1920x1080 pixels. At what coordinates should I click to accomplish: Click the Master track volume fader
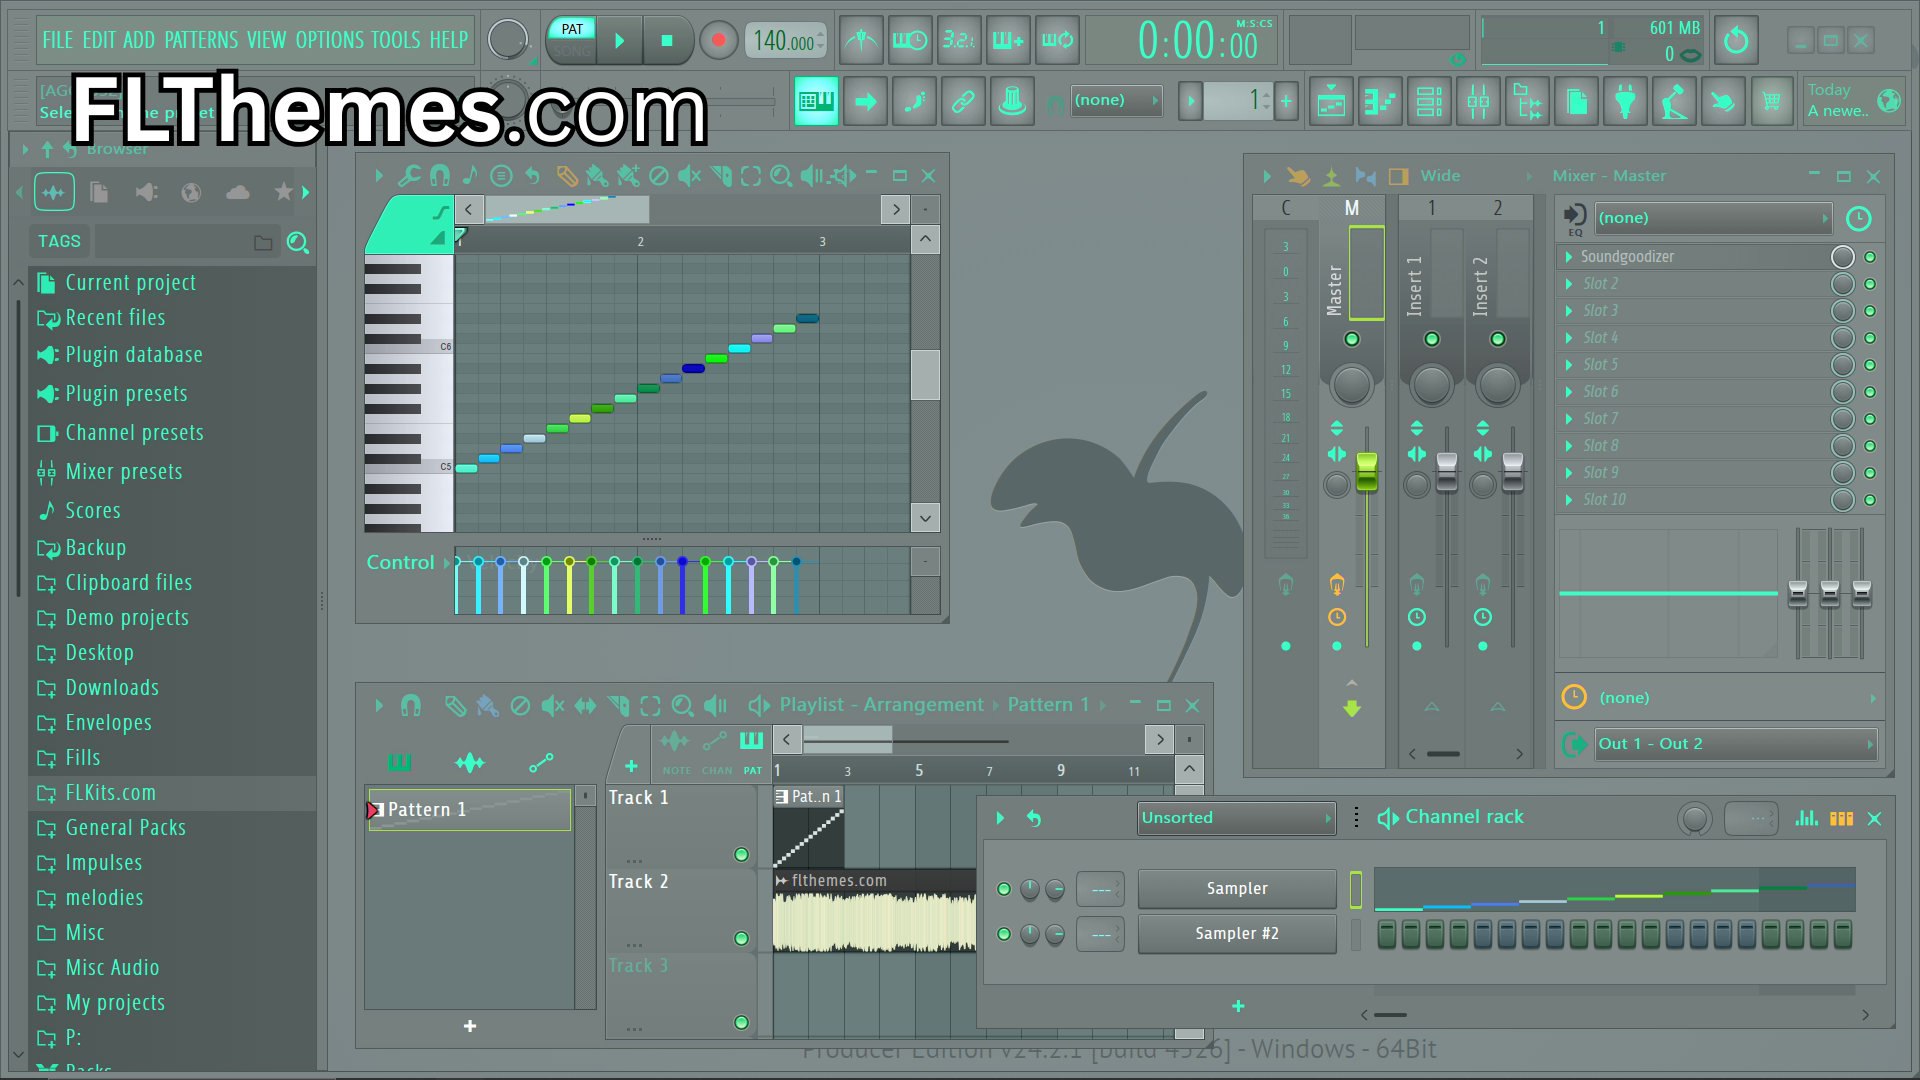(x=1367, y=472)
